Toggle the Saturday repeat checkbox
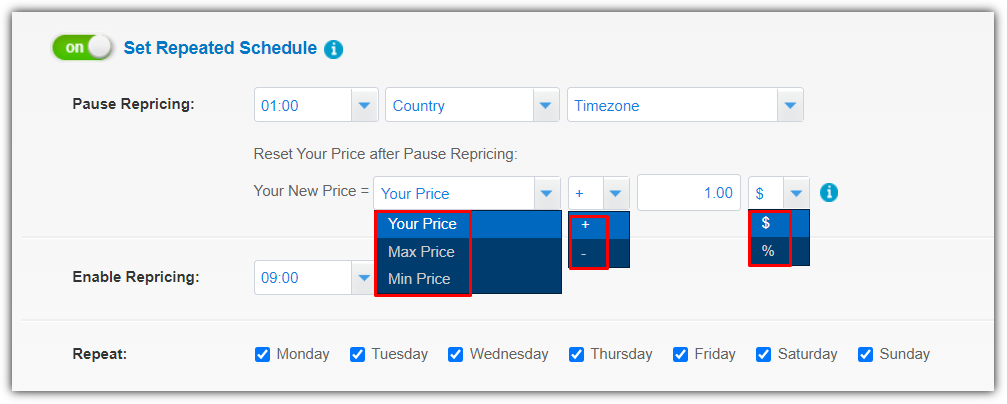This screenshot has width=1007, height=404. [763, 355]
